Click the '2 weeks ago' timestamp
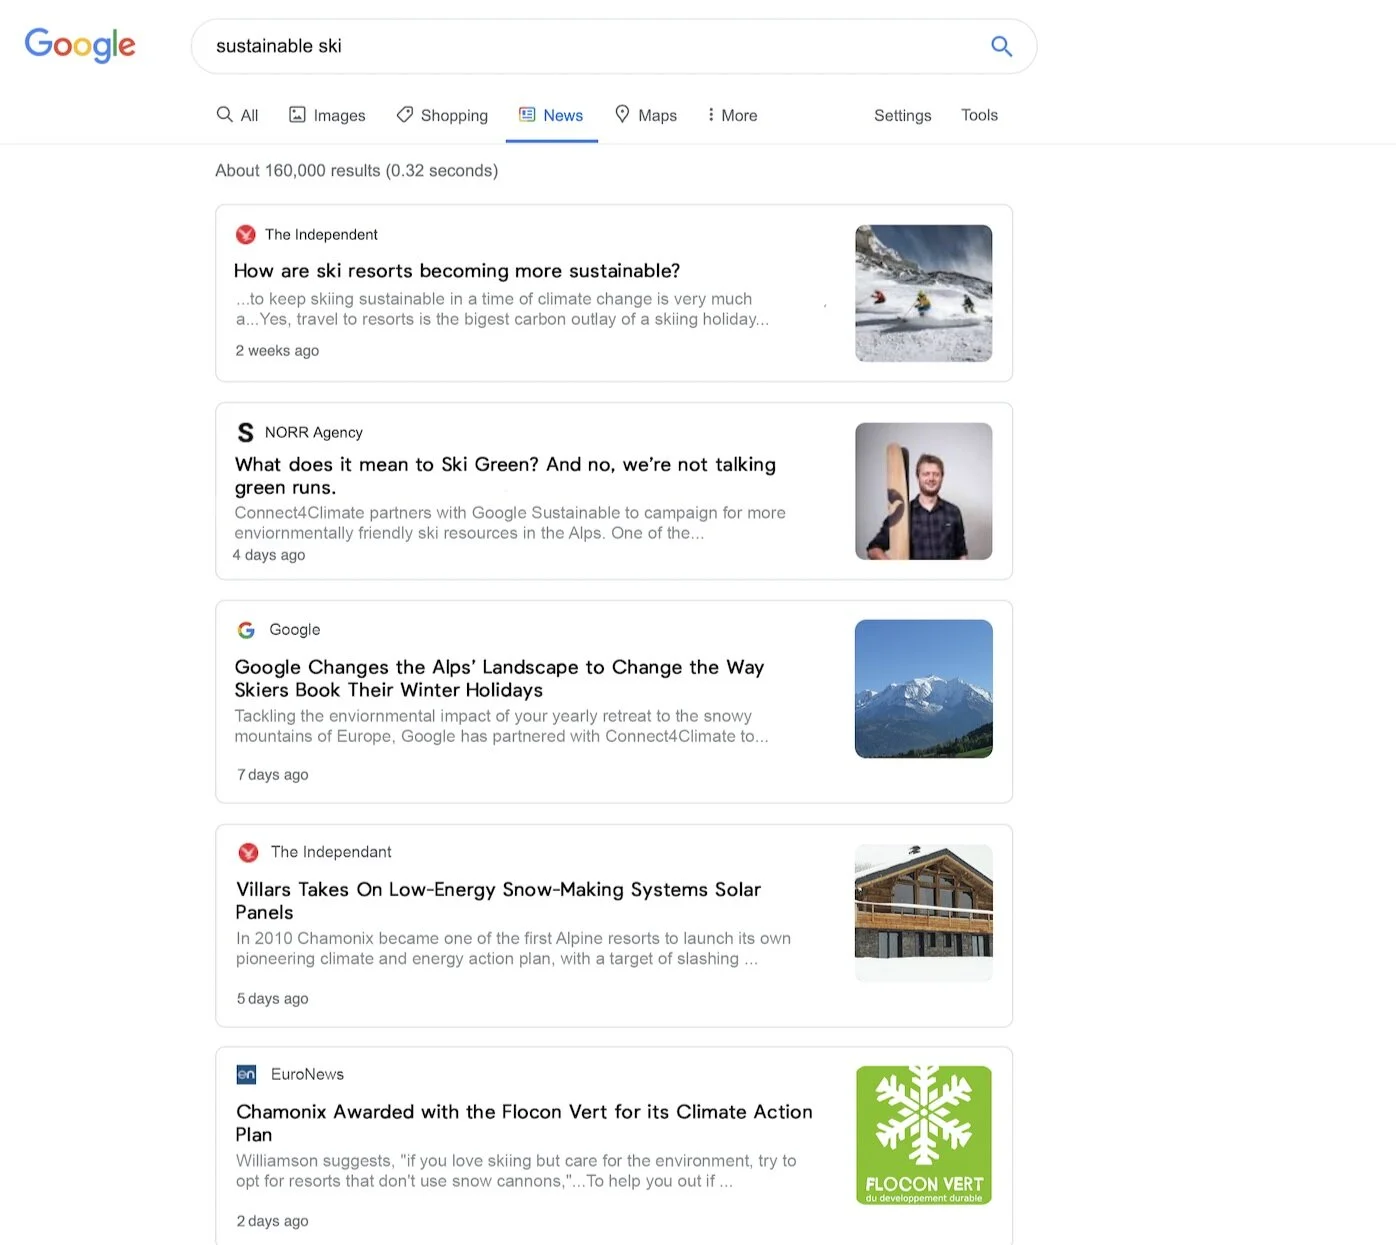The image size is (1396, 1245). coord(277,351)
